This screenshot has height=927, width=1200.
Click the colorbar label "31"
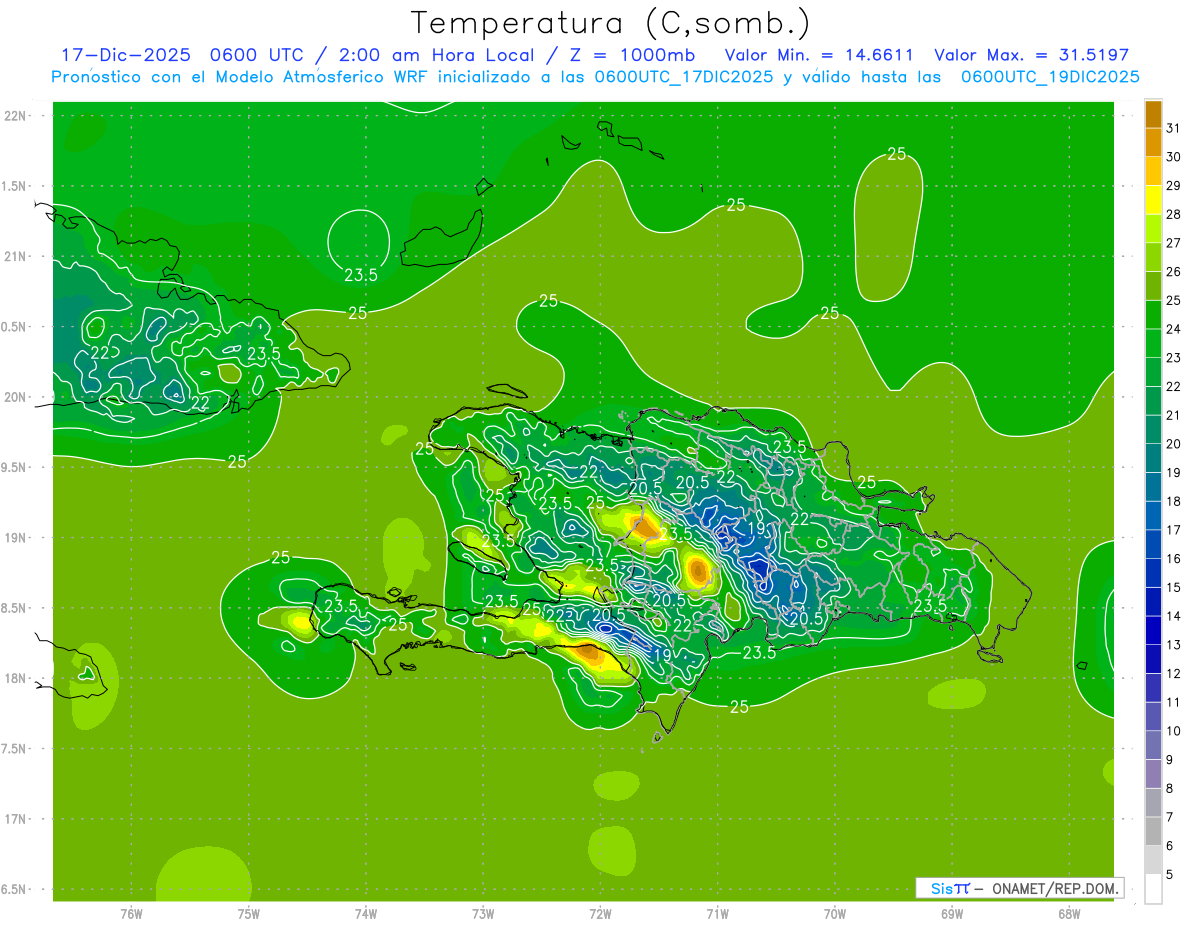coord(1174,128)
